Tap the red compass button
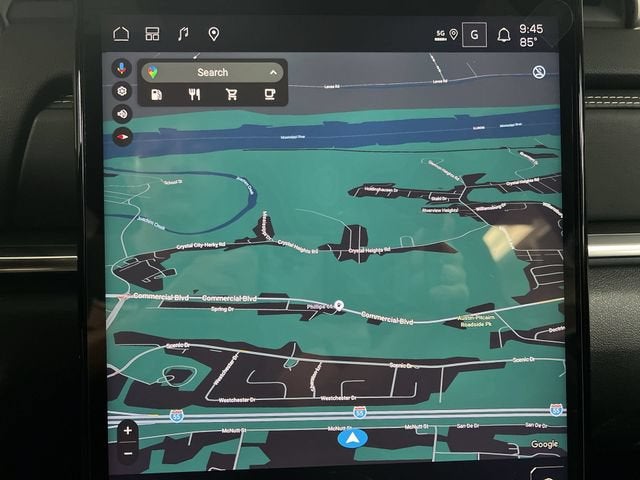640x480 pixels. (122, 137)
